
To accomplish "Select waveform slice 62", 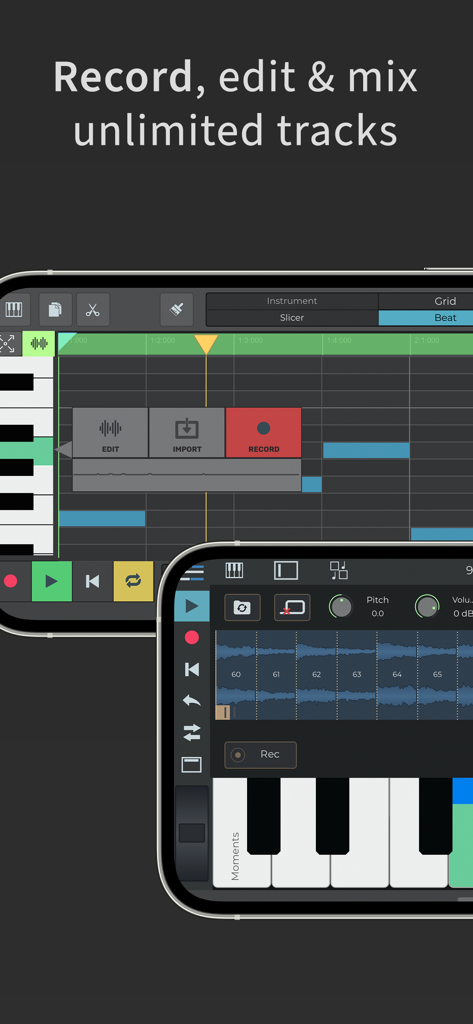I will [x=317, y=675].
